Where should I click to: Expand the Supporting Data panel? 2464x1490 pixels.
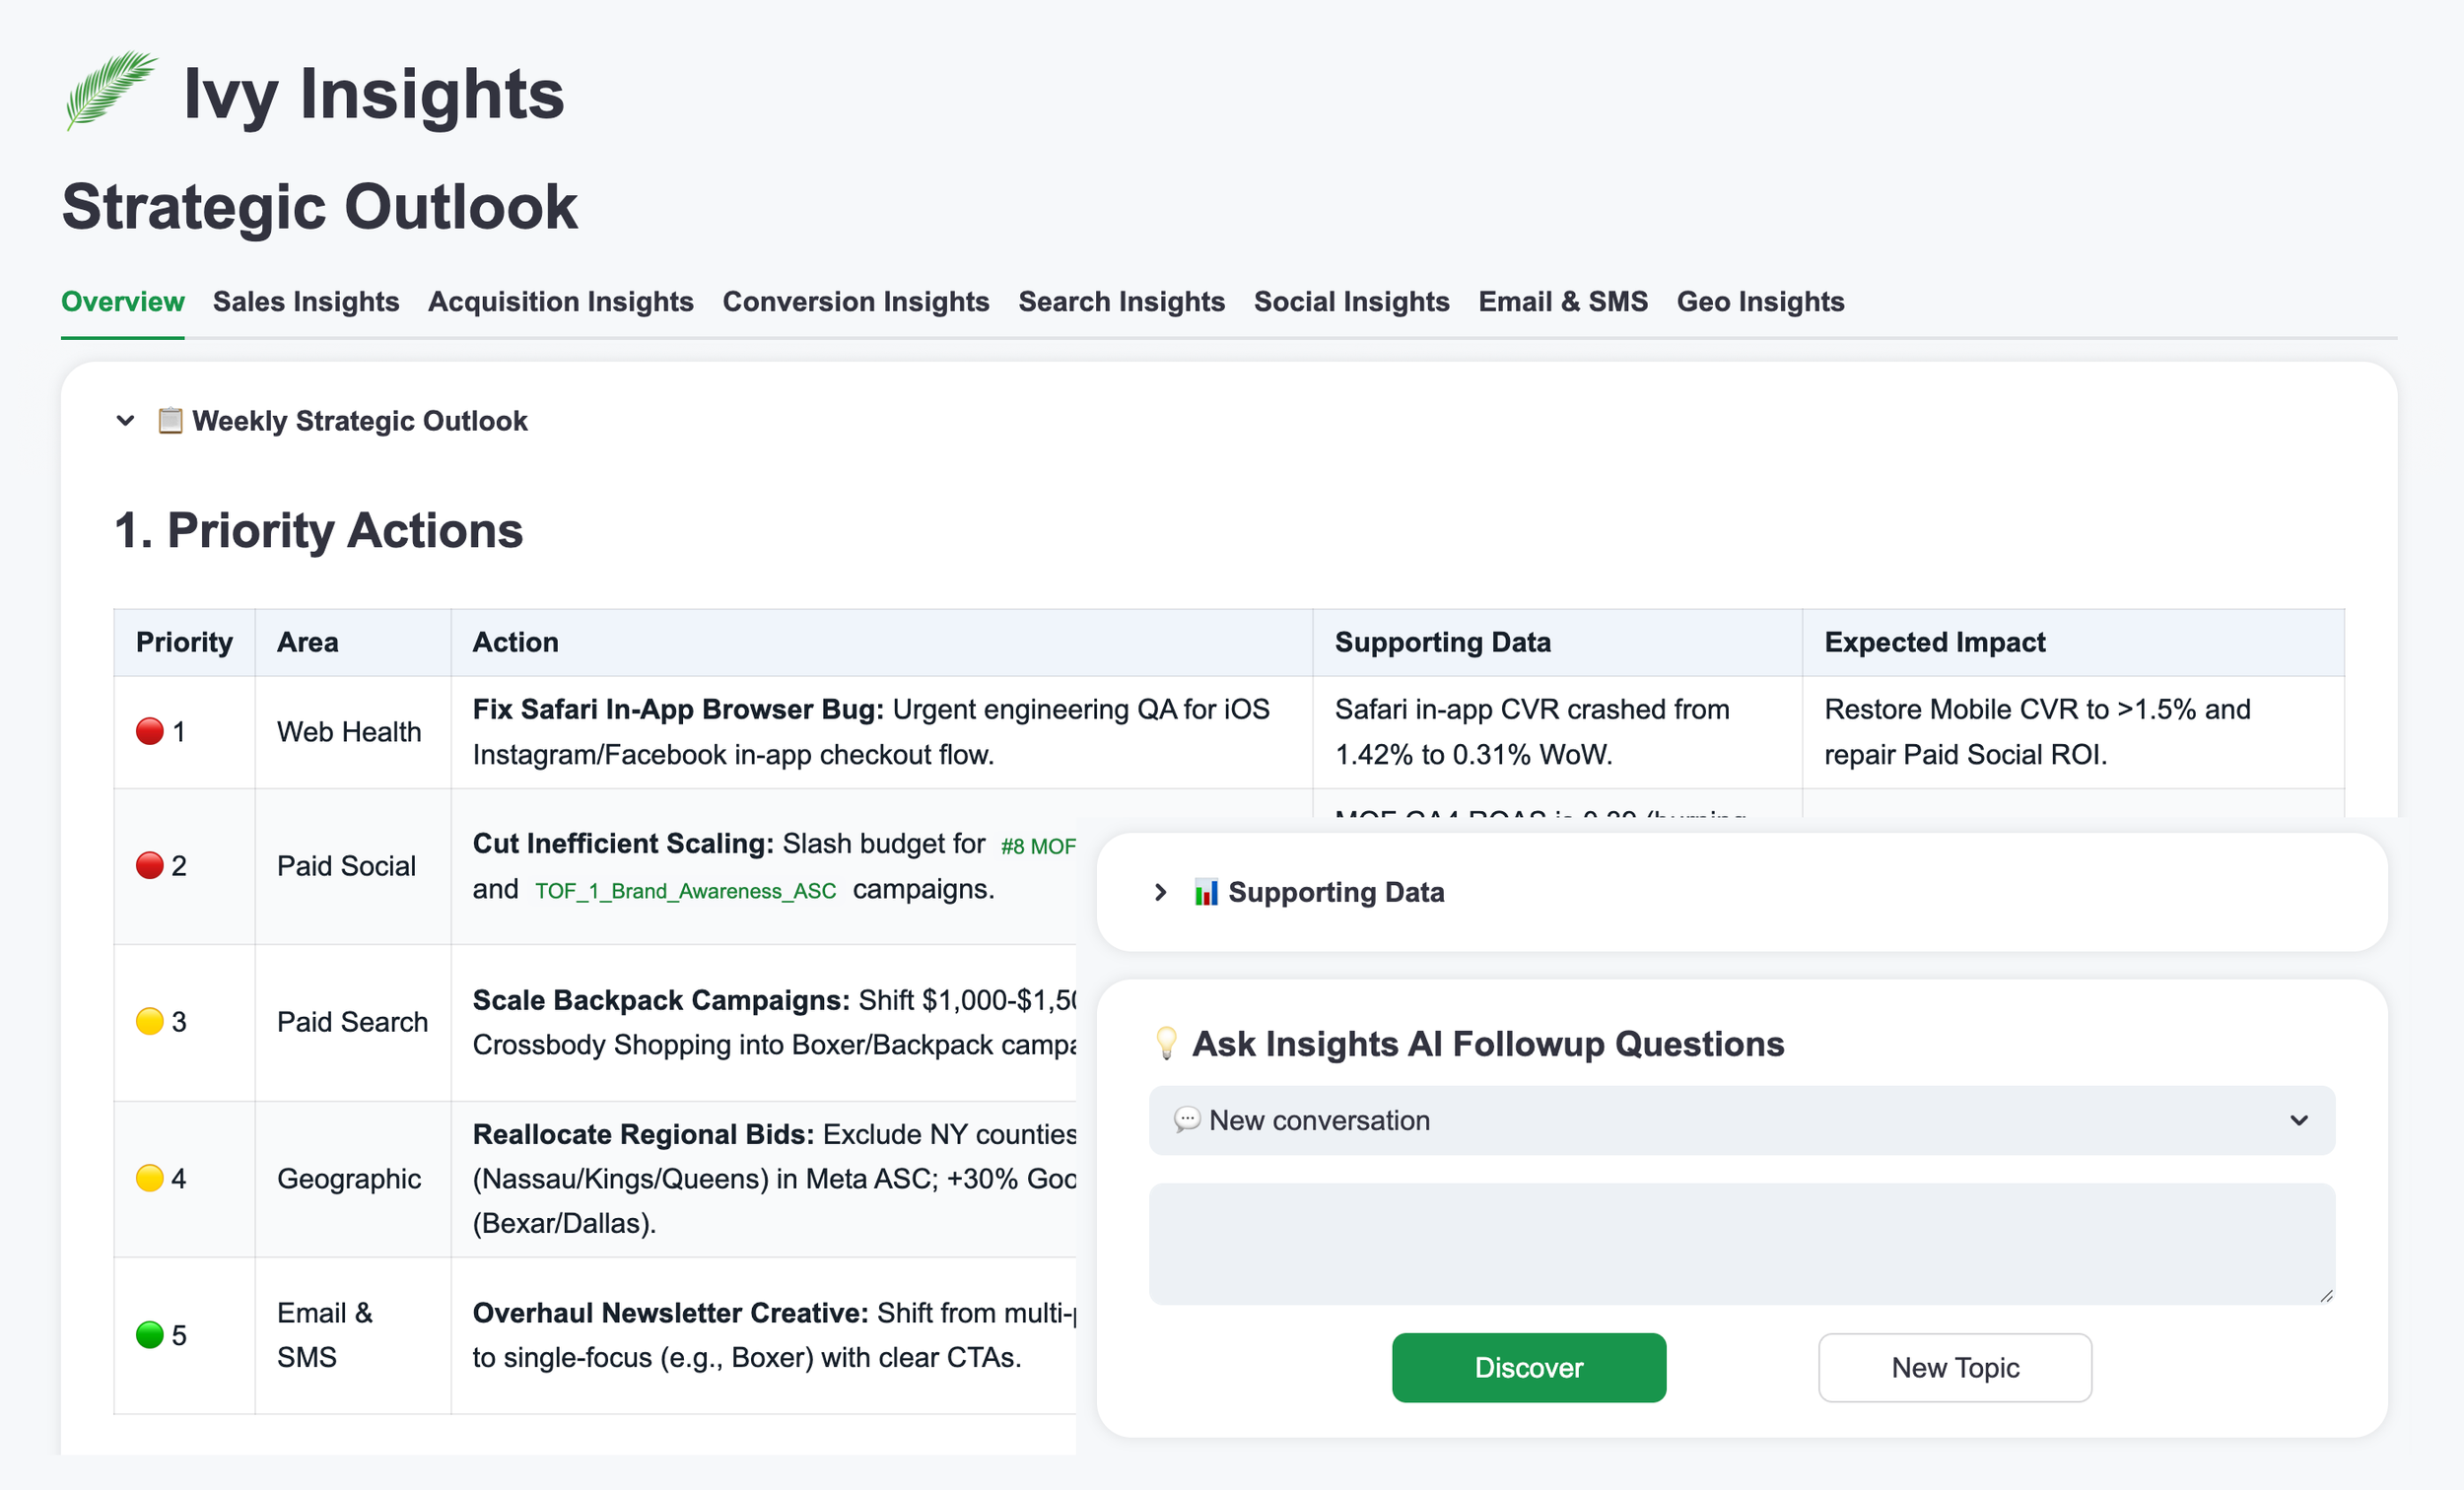(x=1161, y=892)
